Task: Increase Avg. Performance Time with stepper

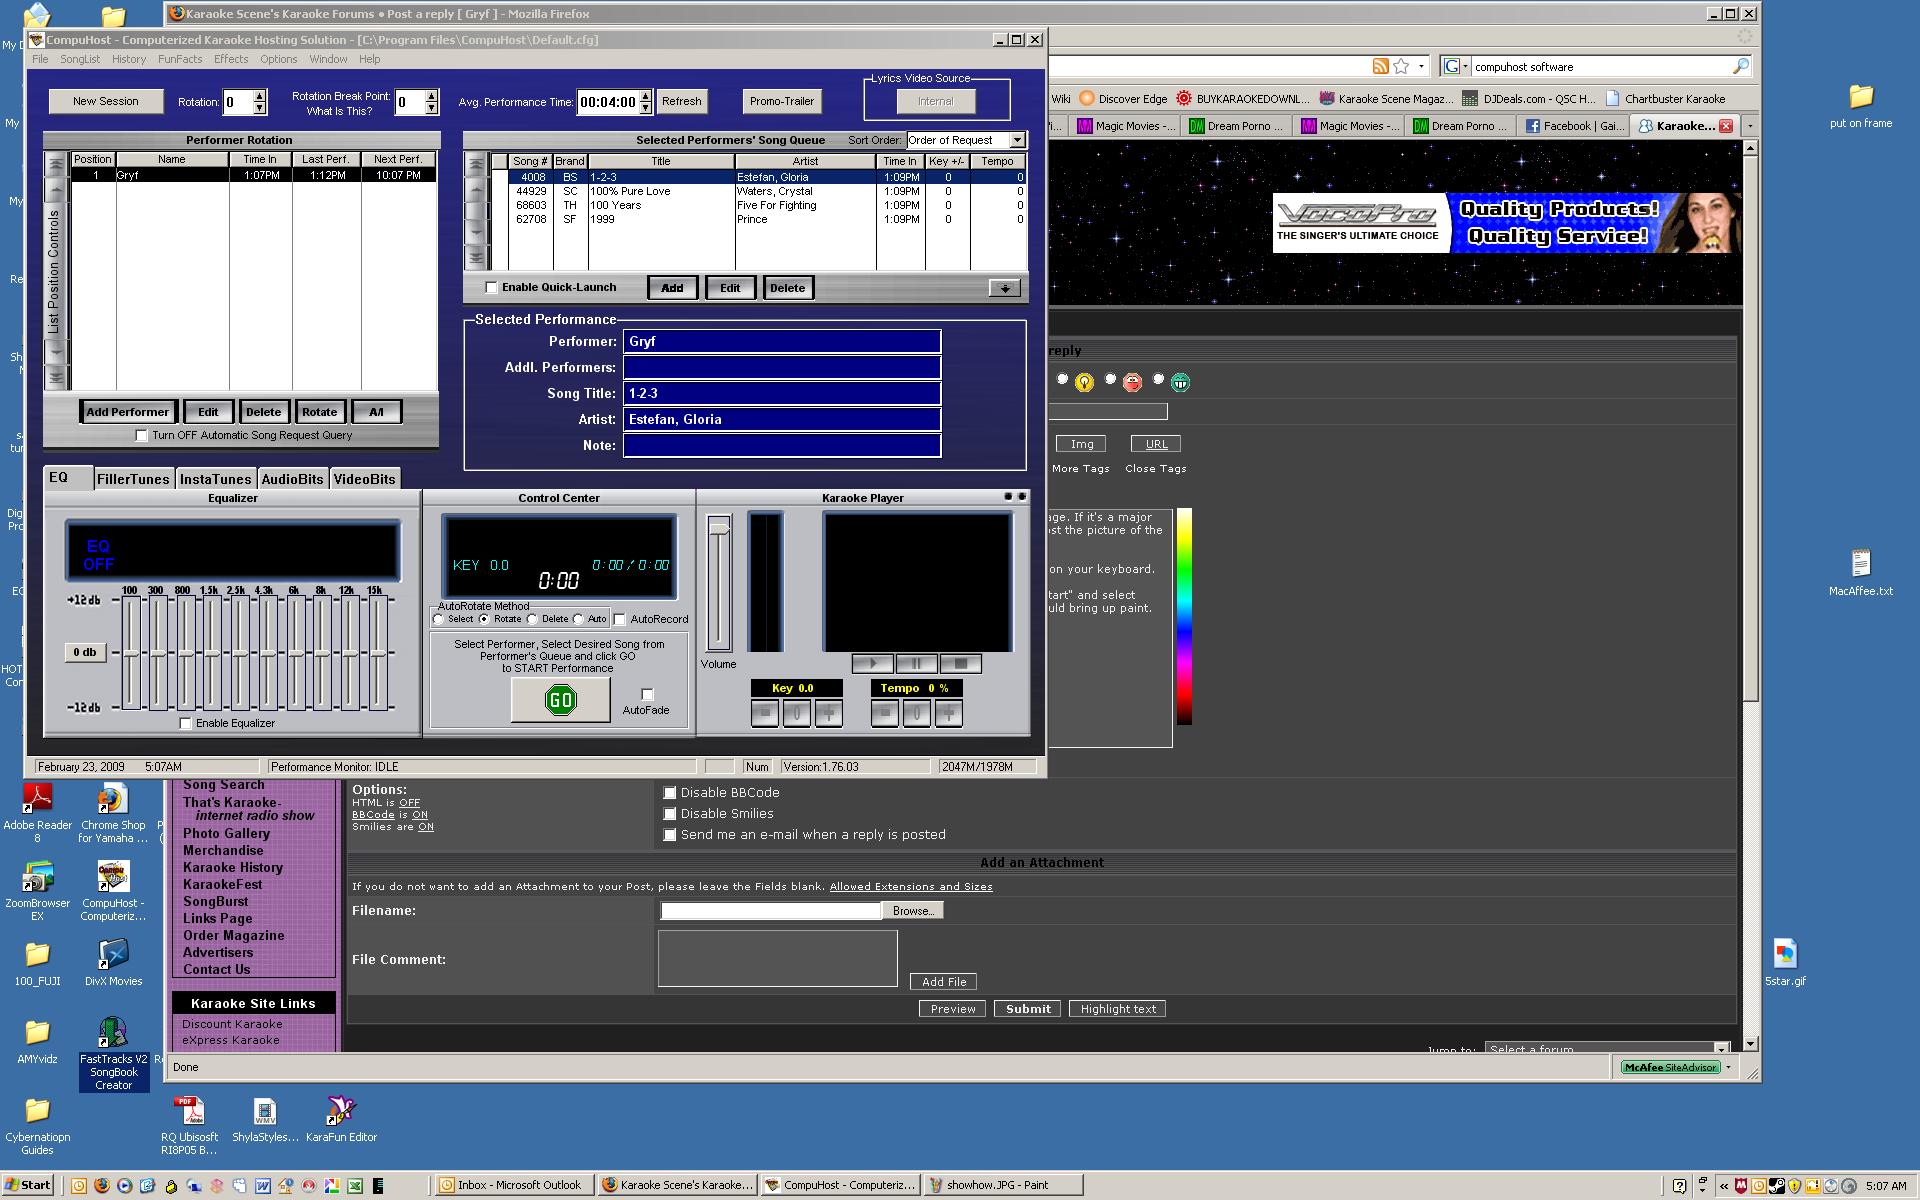Action: click(645, 96)
